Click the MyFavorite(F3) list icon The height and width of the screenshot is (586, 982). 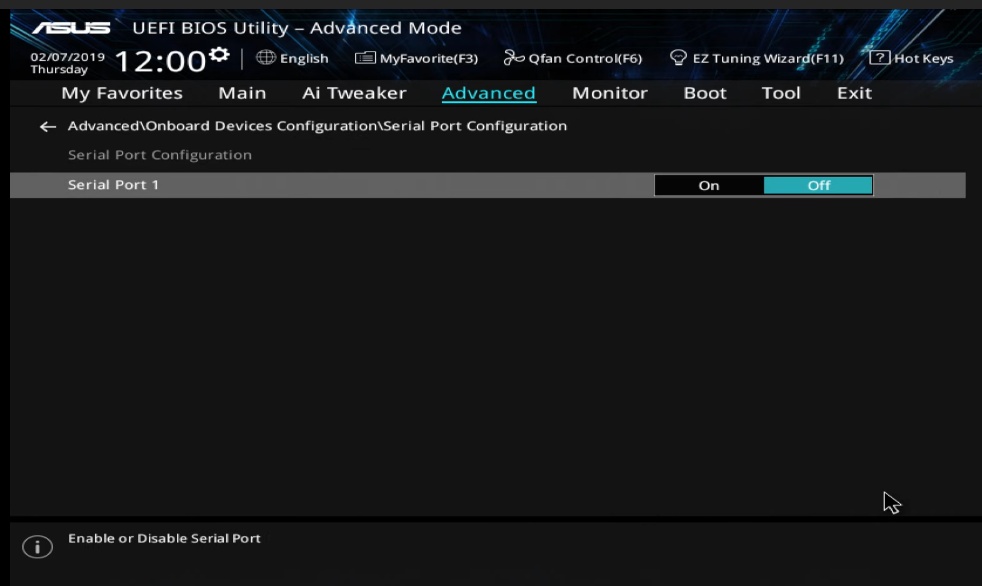(365, 58)
